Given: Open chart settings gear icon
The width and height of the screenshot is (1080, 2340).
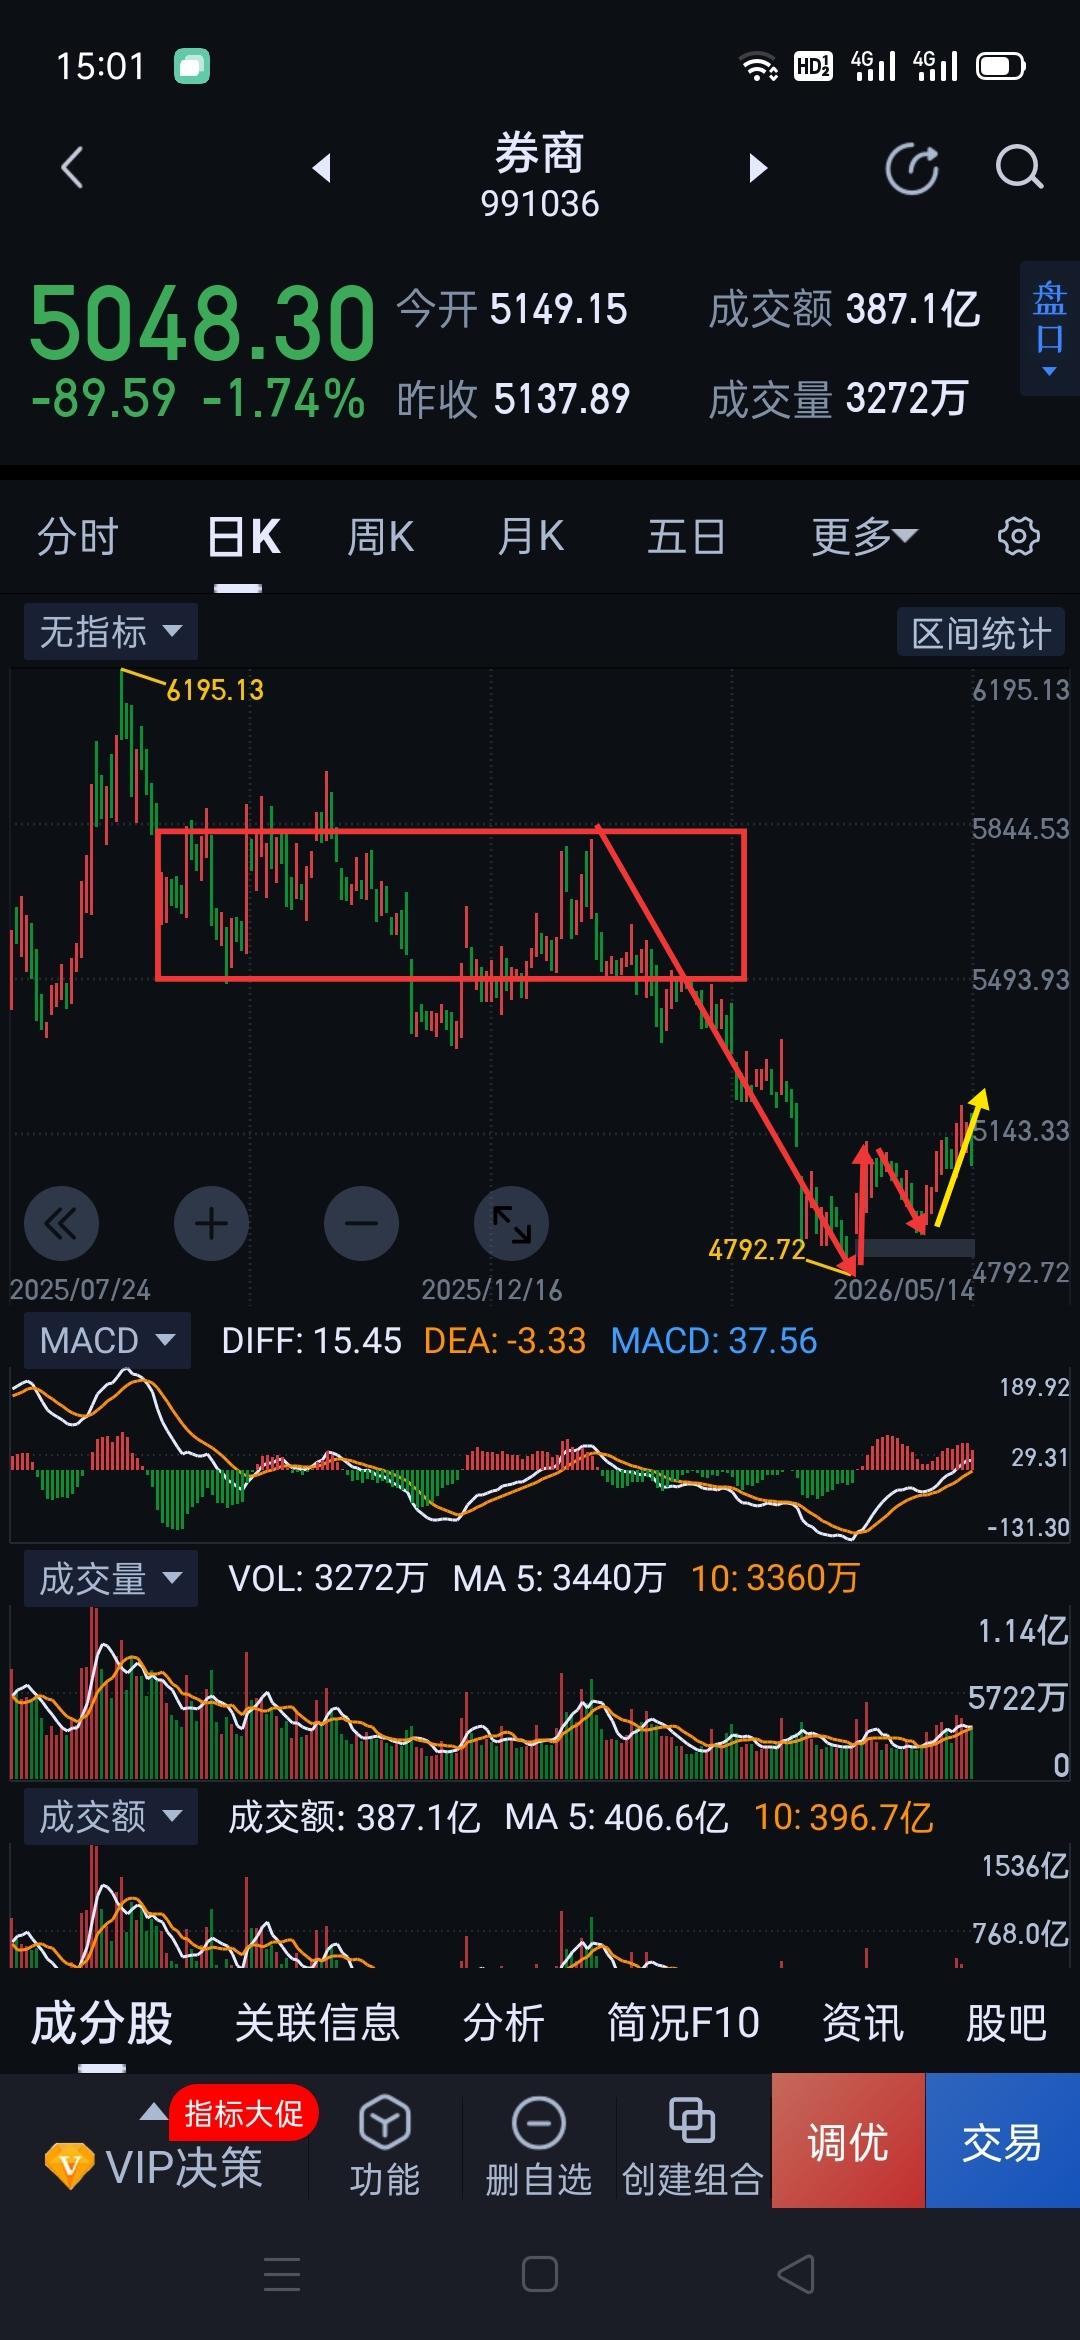Looking at the screenshot, I should pyautogui.click(x=1018, y=536).
